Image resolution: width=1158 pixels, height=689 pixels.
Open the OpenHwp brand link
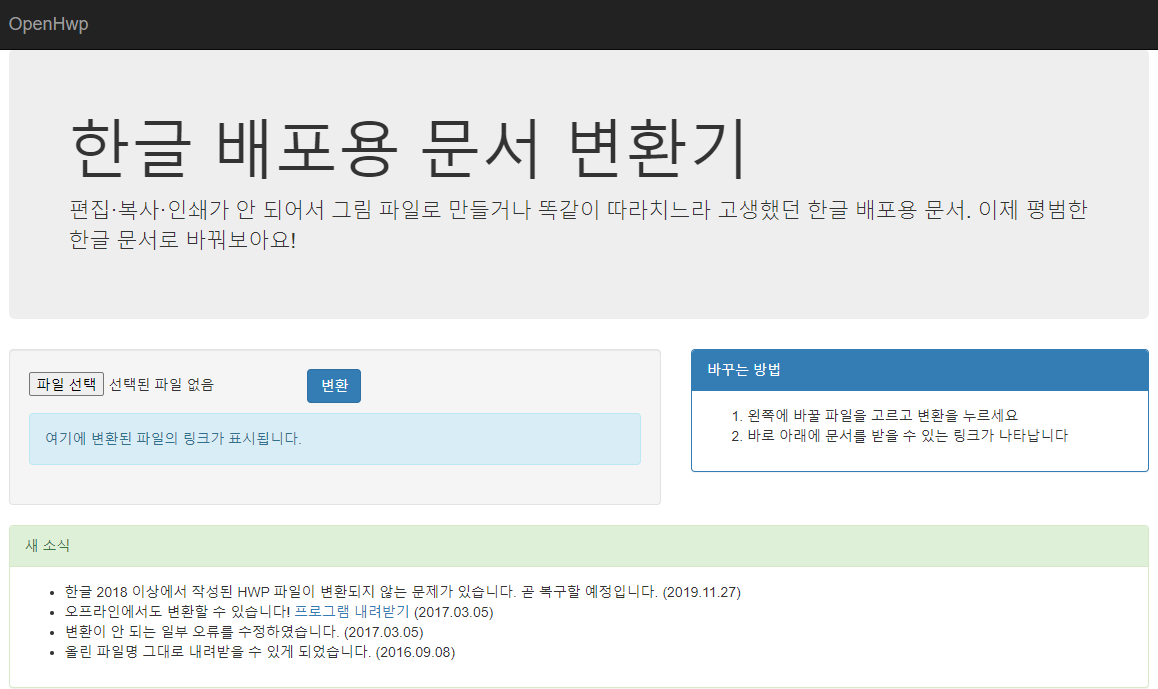[x=49, y=24]
